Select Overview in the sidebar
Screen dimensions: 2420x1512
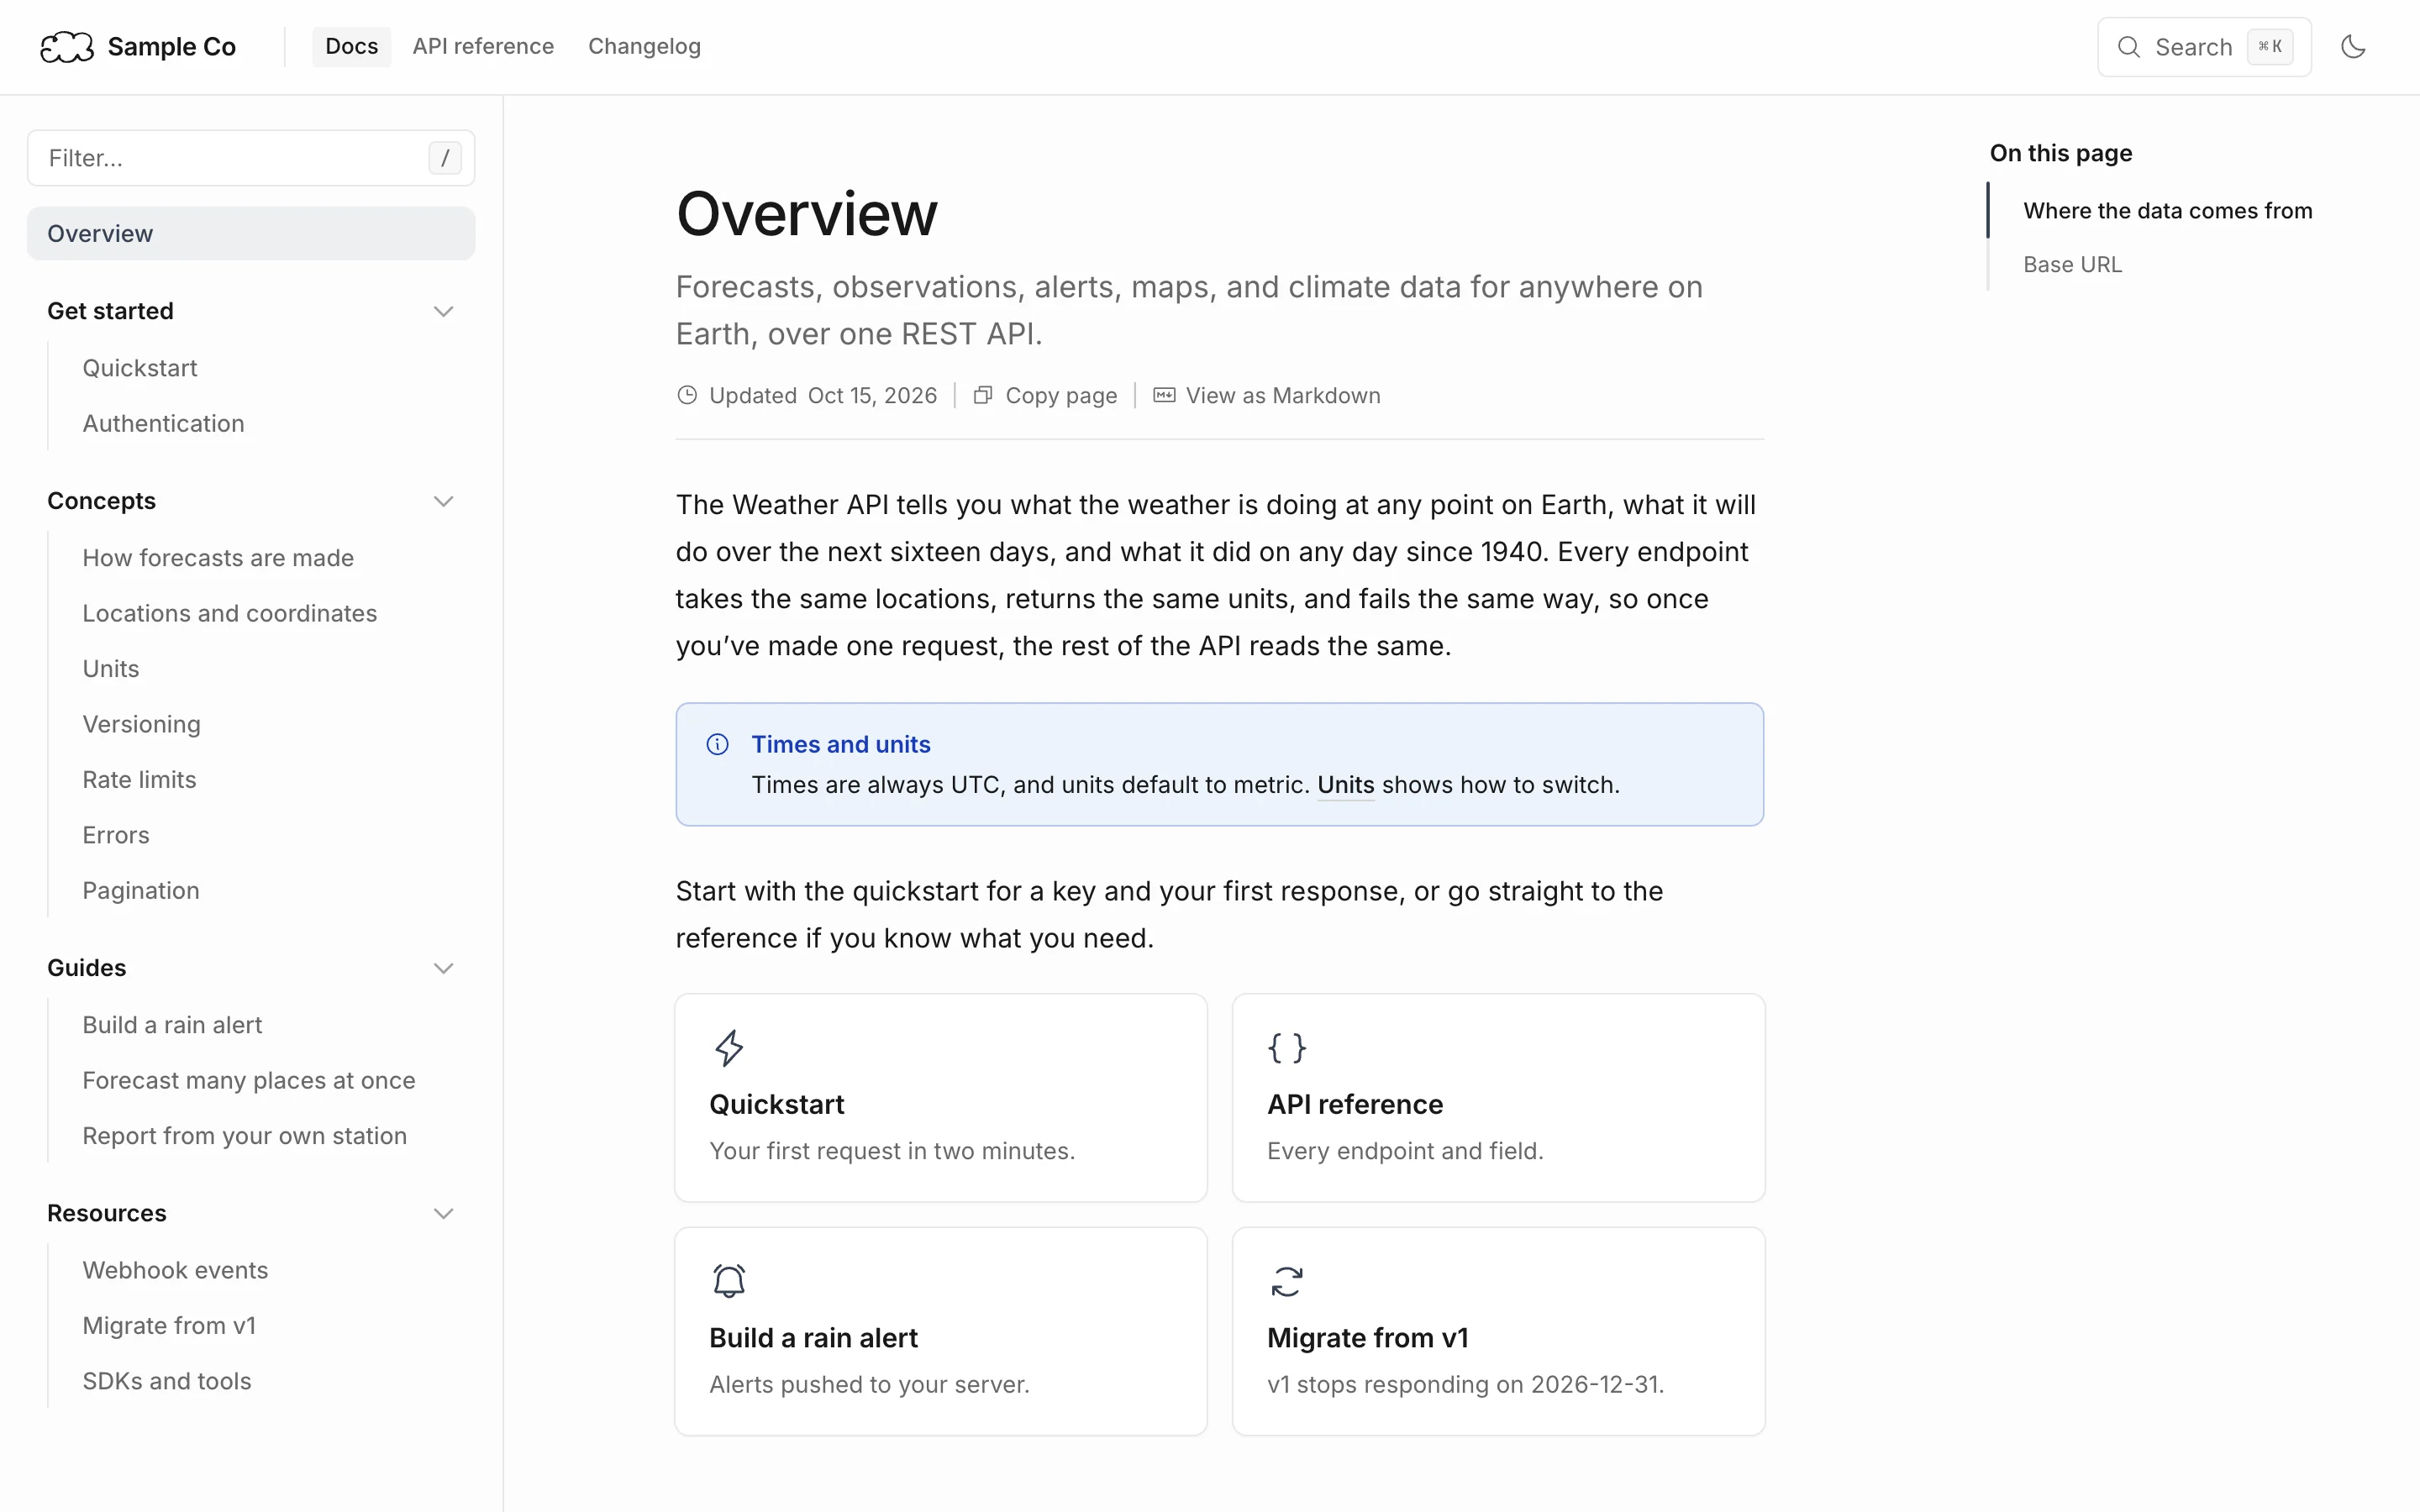coord(251,233)
